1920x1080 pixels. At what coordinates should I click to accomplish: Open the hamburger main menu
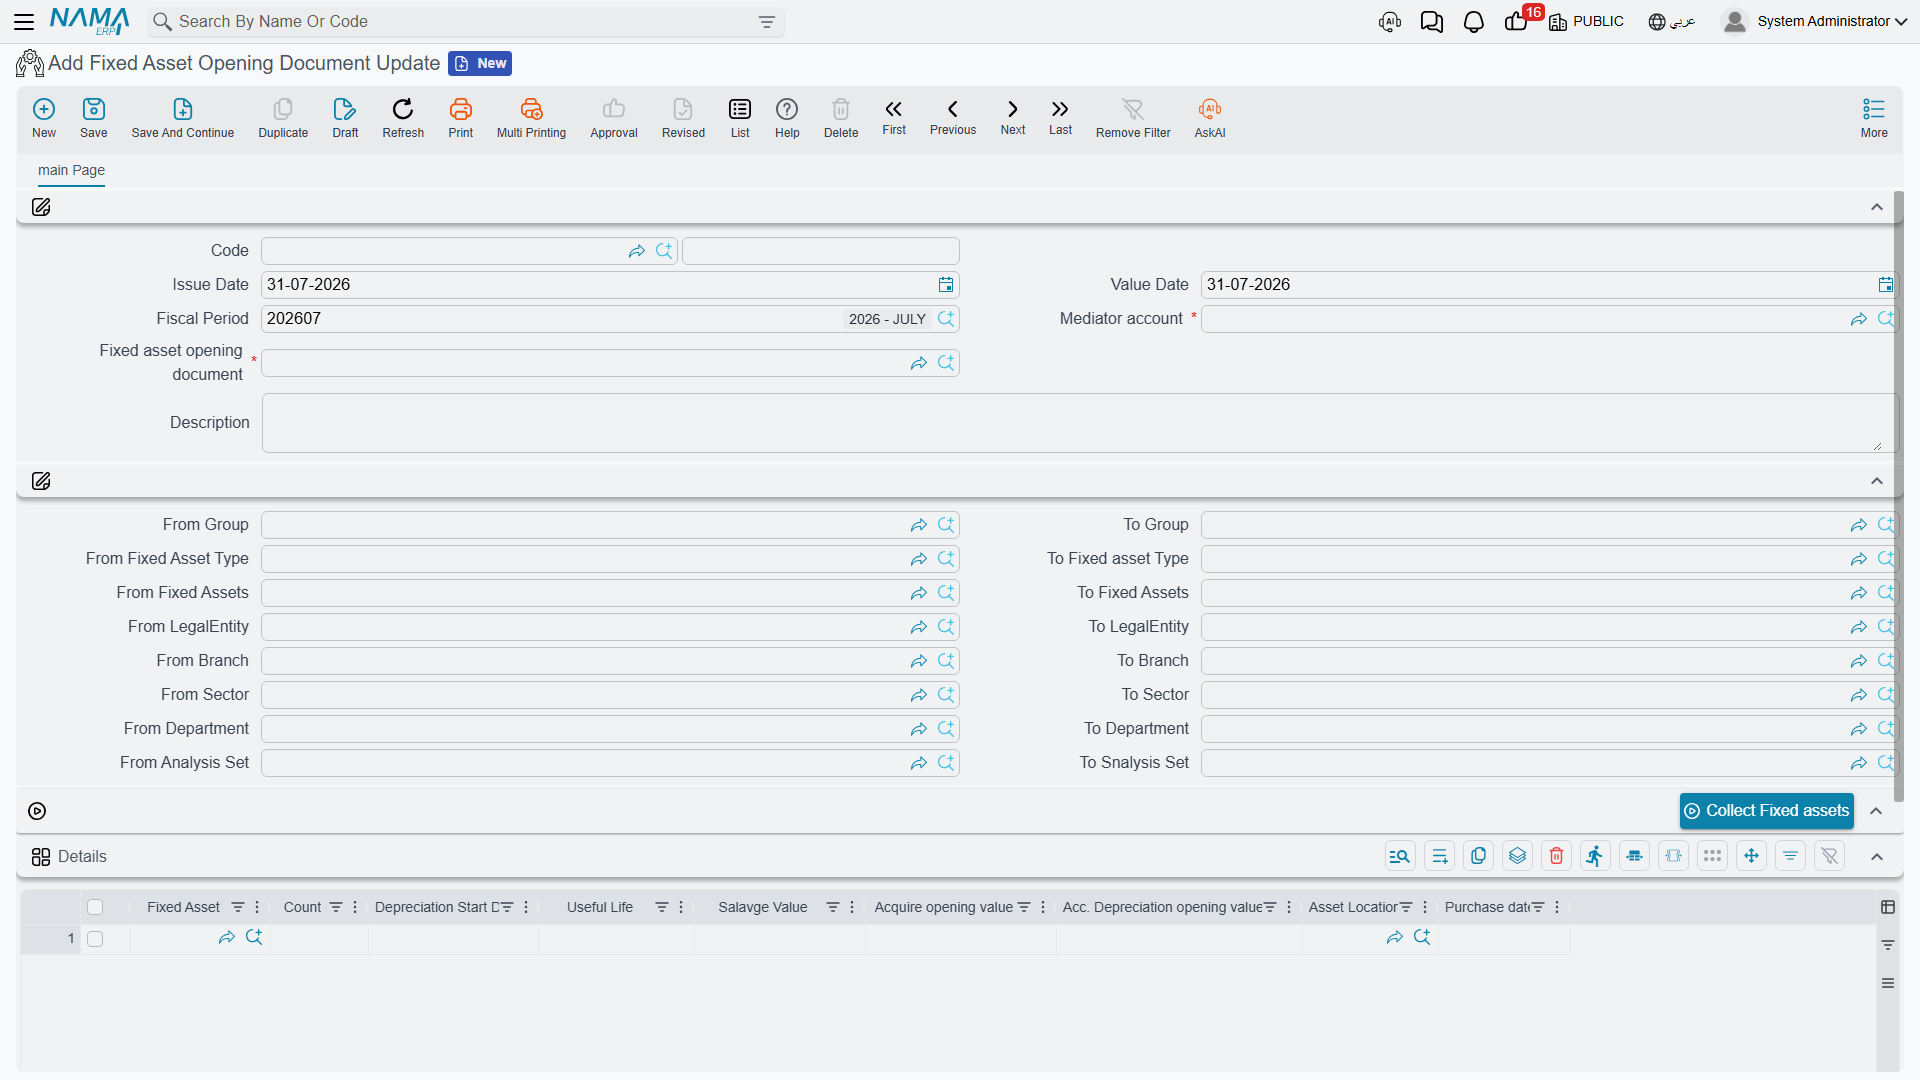[24, 21]
